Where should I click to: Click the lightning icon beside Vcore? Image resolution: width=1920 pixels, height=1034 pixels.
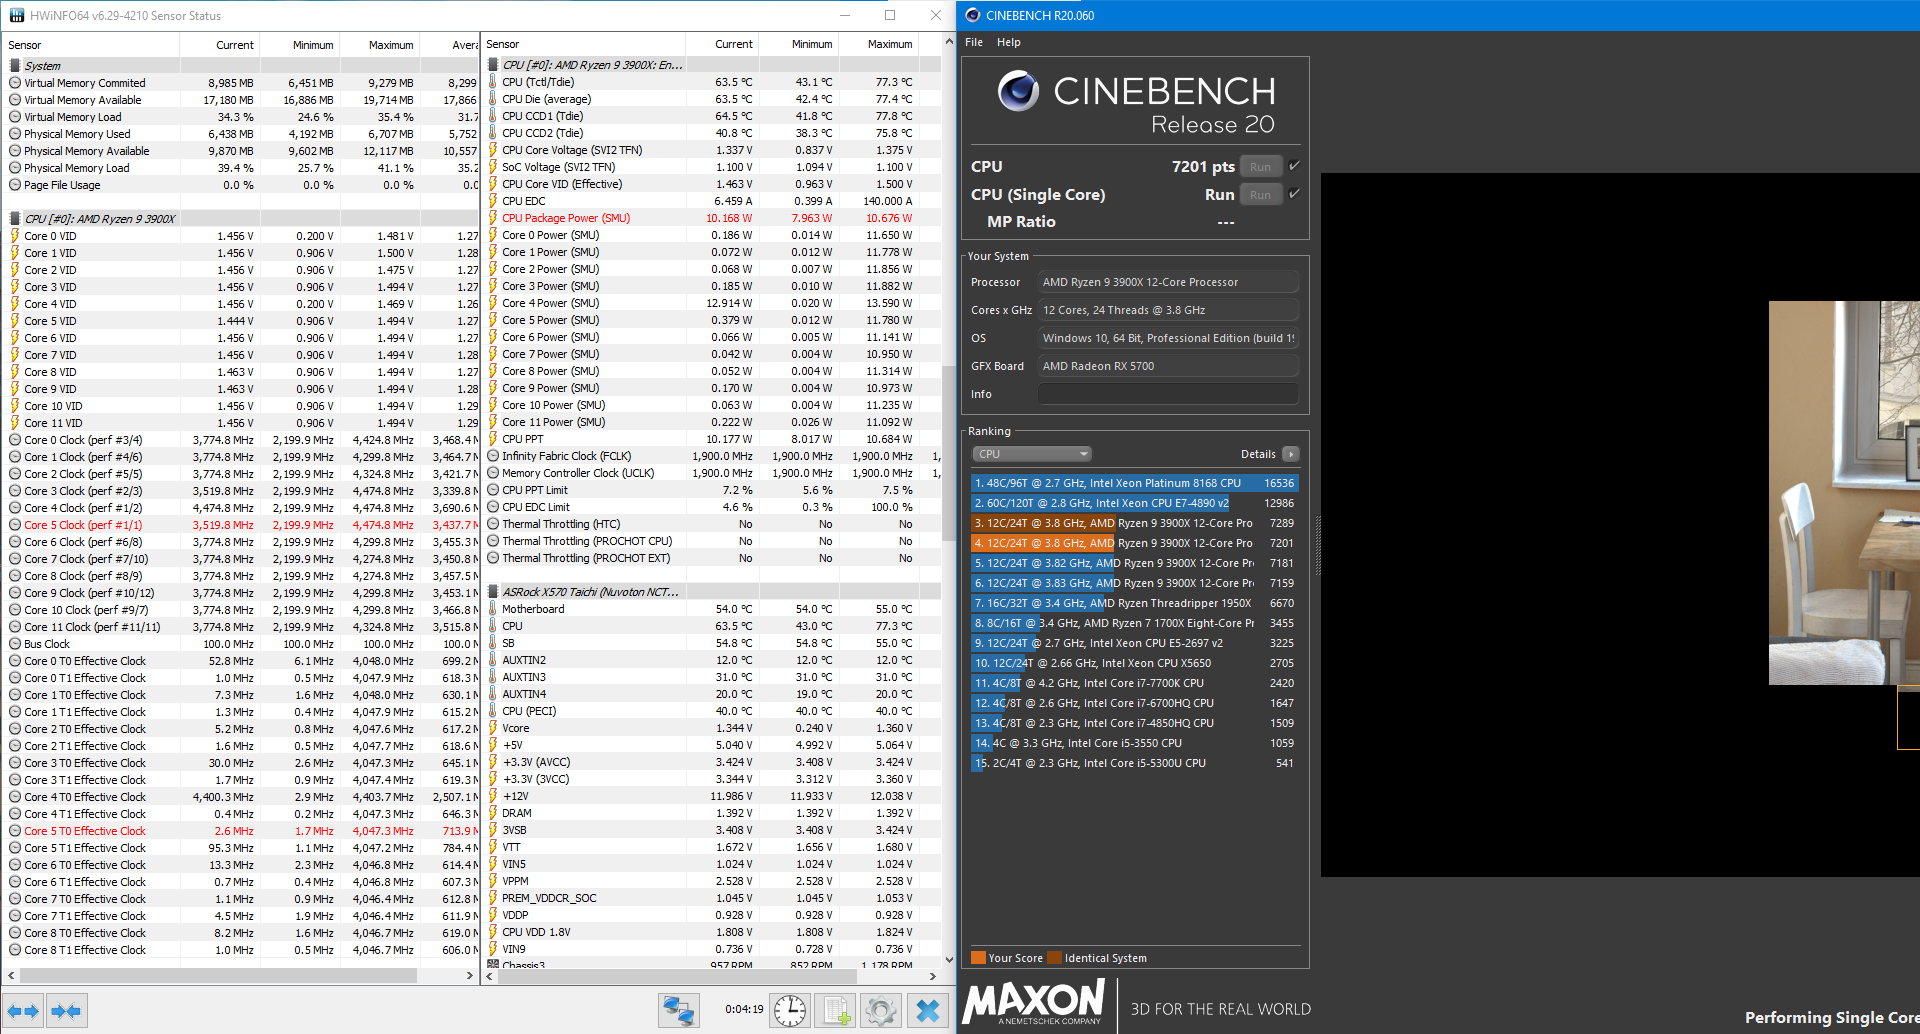(493, 728)
